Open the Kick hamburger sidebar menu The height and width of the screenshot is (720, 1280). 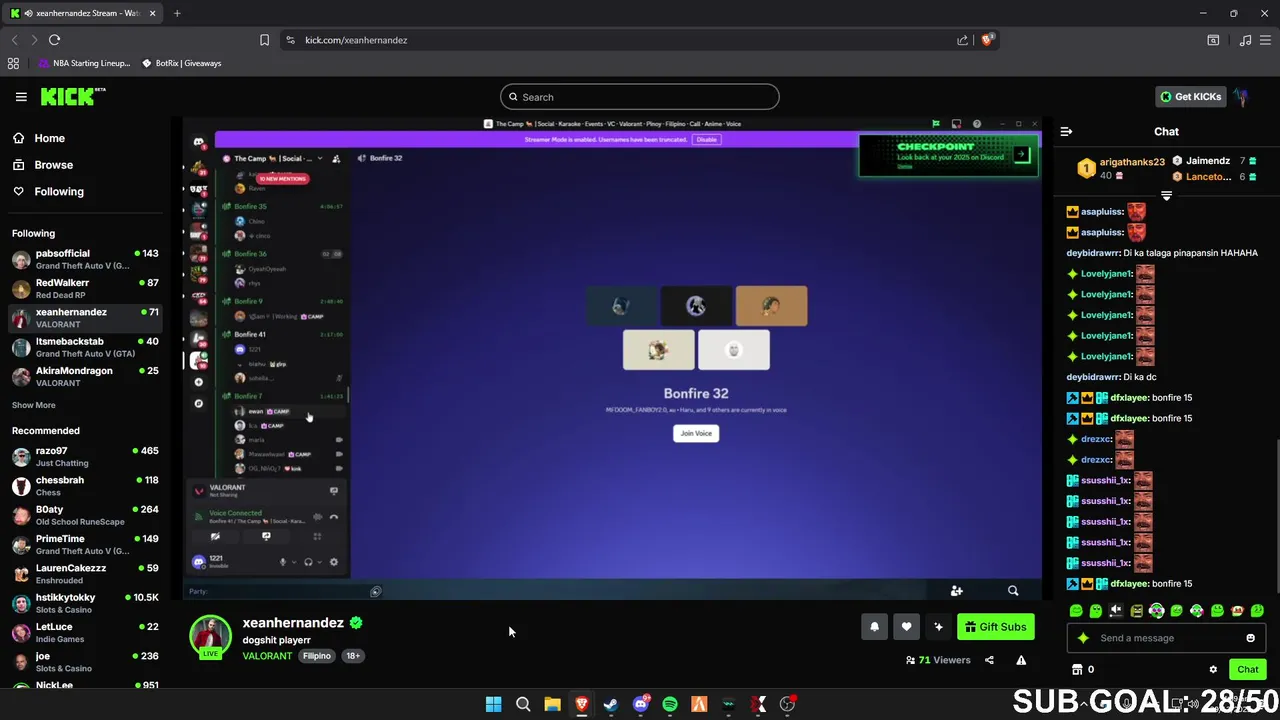21,97
